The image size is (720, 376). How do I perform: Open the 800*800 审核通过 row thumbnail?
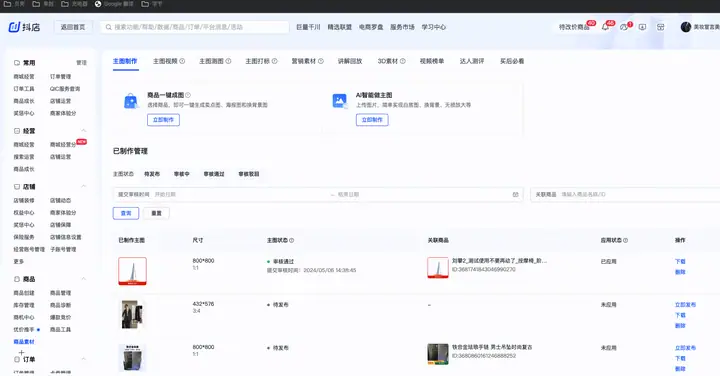tap(133, 271)
